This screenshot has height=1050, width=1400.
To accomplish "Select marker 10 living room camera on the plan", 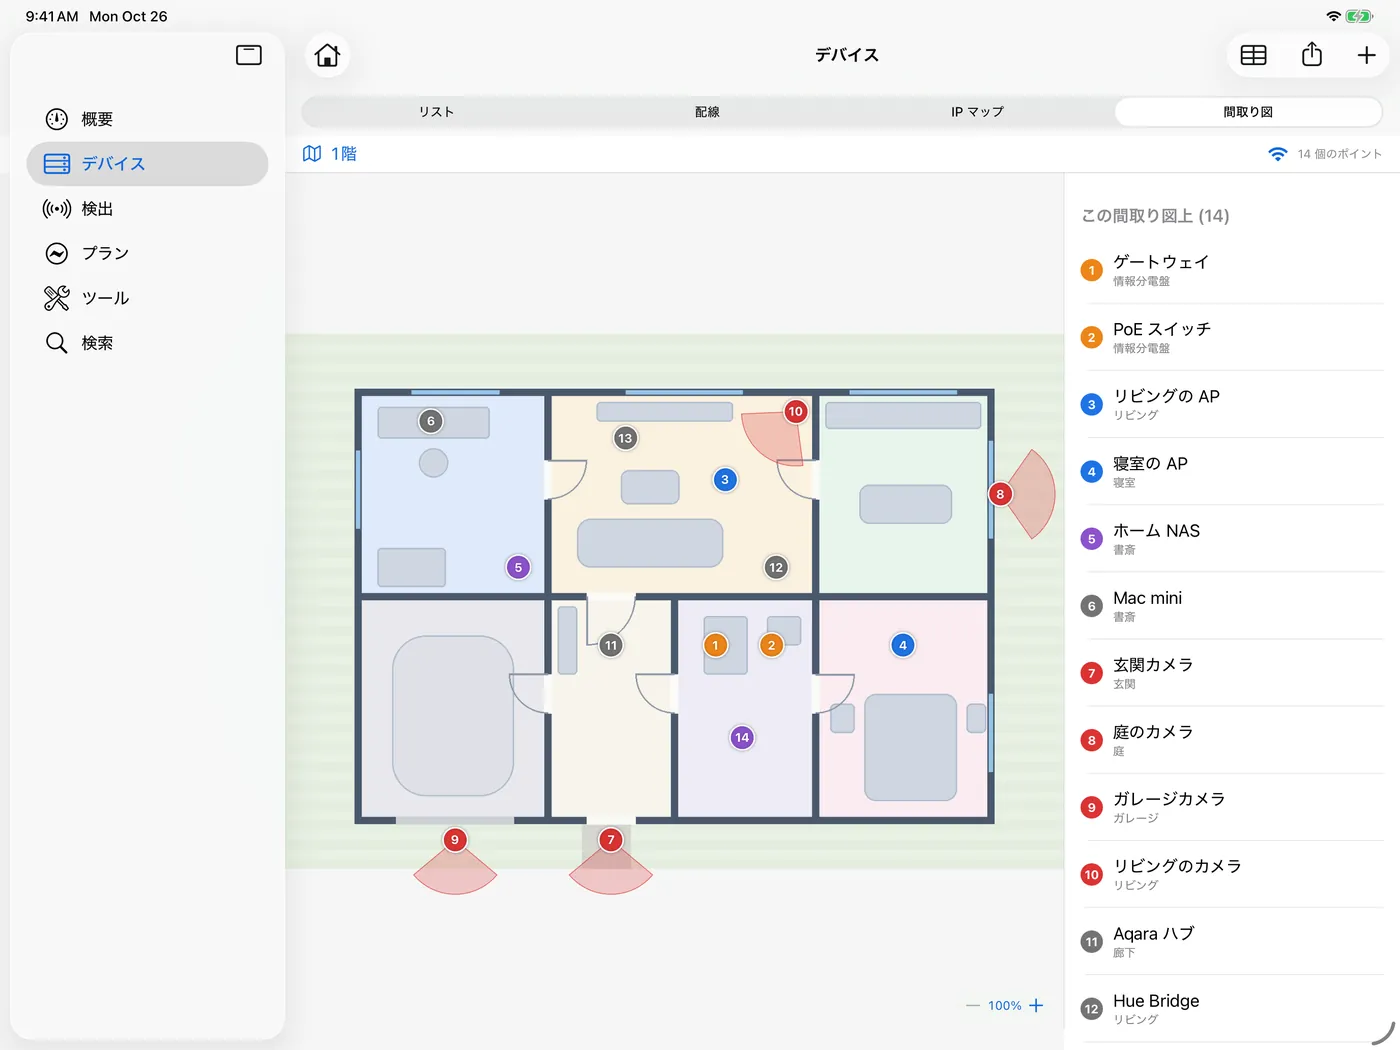I will pos(795,411).
